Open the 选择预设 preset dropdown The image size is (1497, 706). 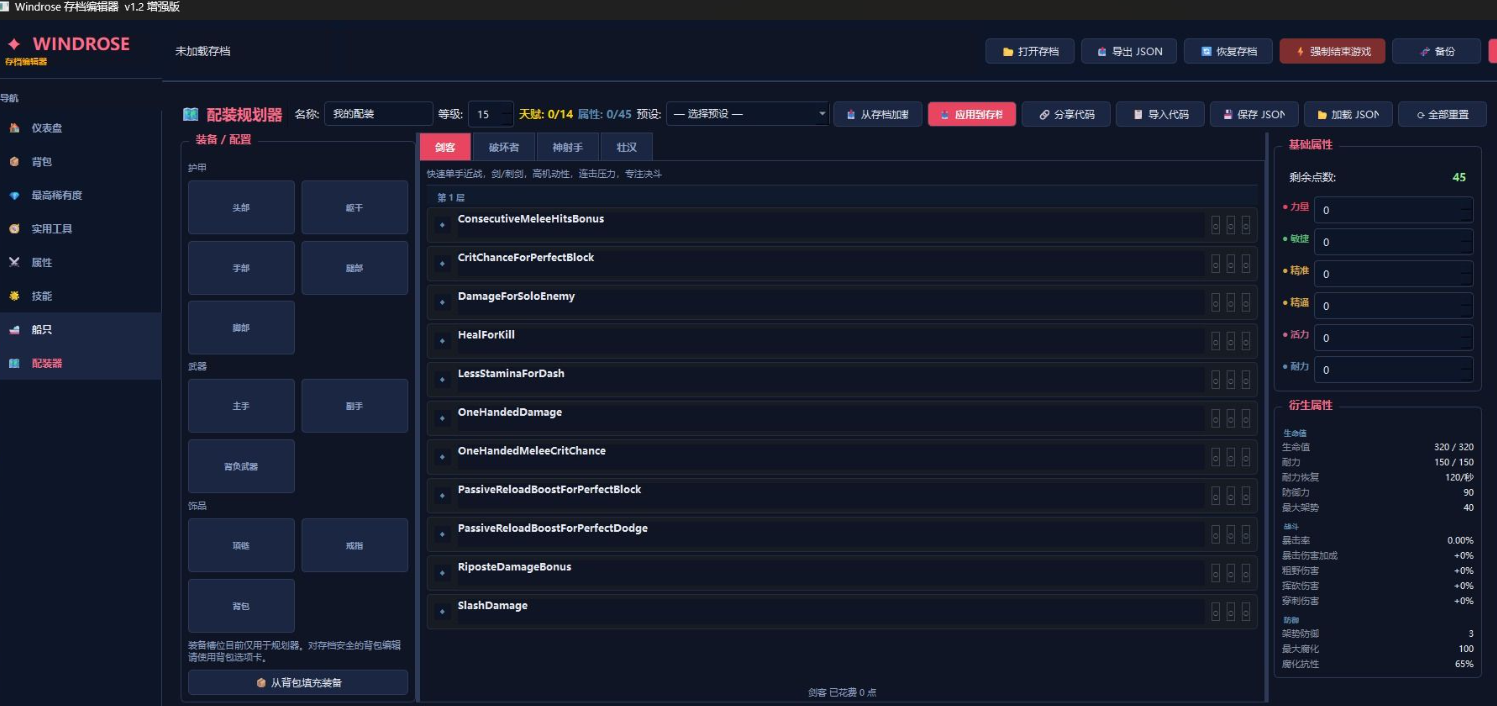[x=747, y=114]
